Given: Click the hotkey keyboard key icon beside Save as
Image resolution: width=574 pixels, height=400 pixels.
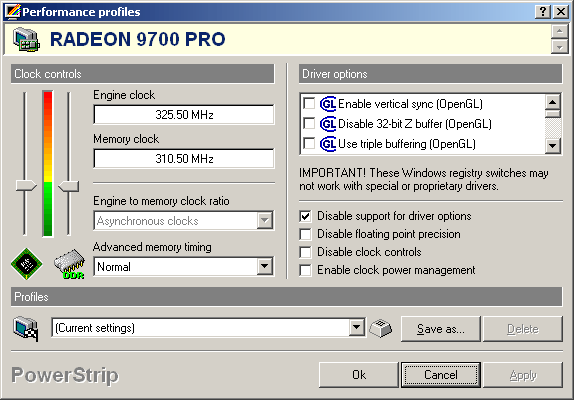Looking at the screenshot, I should click(381, 328).
